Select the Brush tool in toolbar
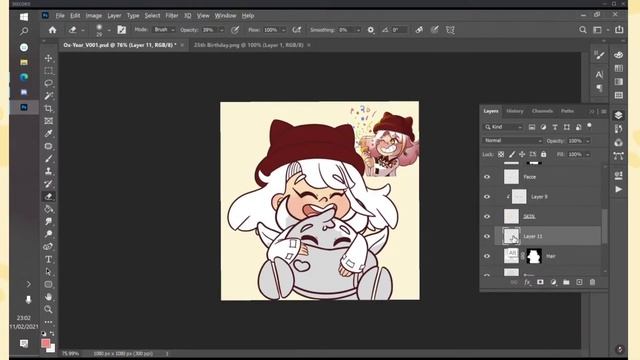The width and height of the screenshot is (640, 360). (49, 159)
